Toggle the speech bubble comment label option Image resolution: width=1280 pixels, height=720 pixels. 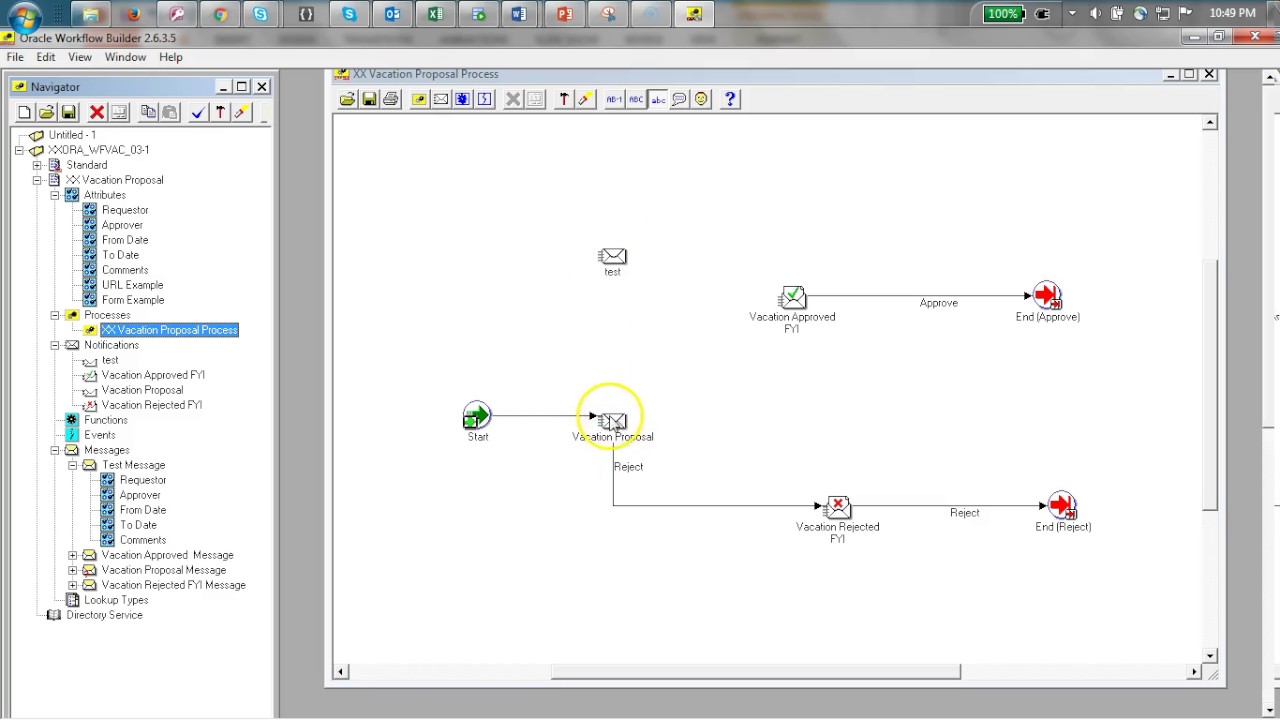coord(680,99)
